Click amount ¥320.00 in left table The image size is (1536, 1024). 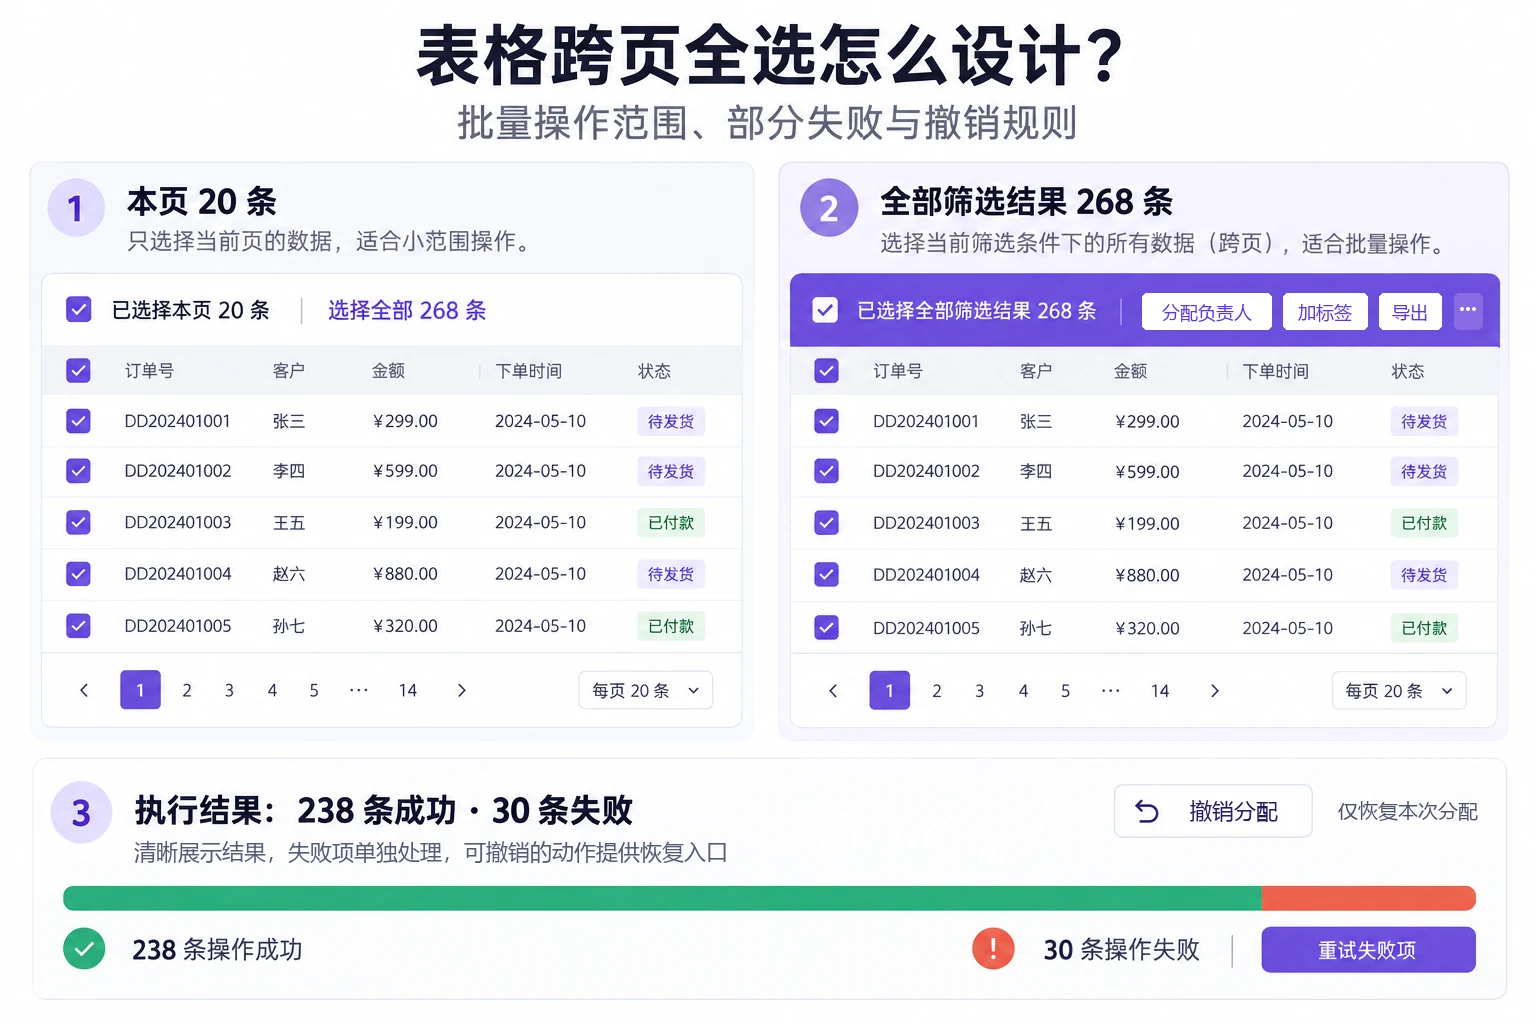[x=405, y=626]
